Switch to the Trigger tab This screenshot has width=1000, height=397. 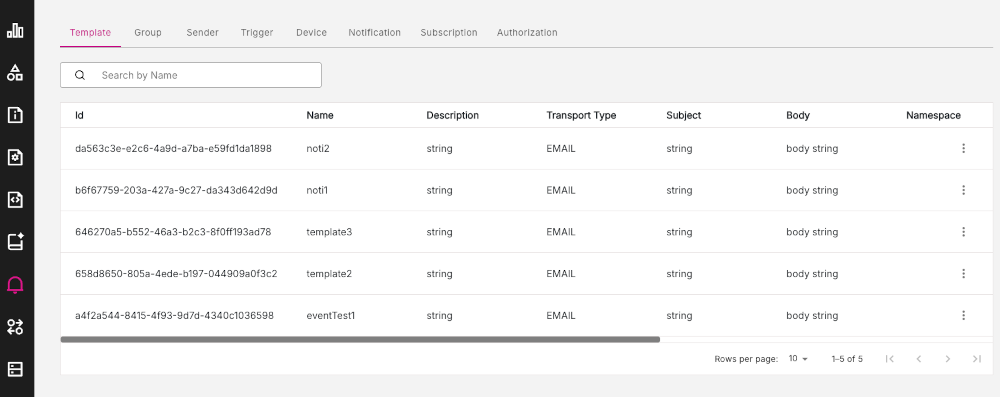point(257,33)
